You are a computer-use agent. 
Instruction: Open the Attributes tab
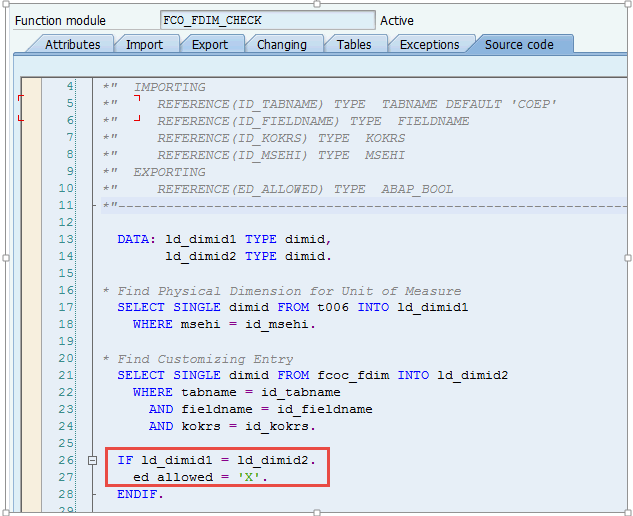[72, 44]
